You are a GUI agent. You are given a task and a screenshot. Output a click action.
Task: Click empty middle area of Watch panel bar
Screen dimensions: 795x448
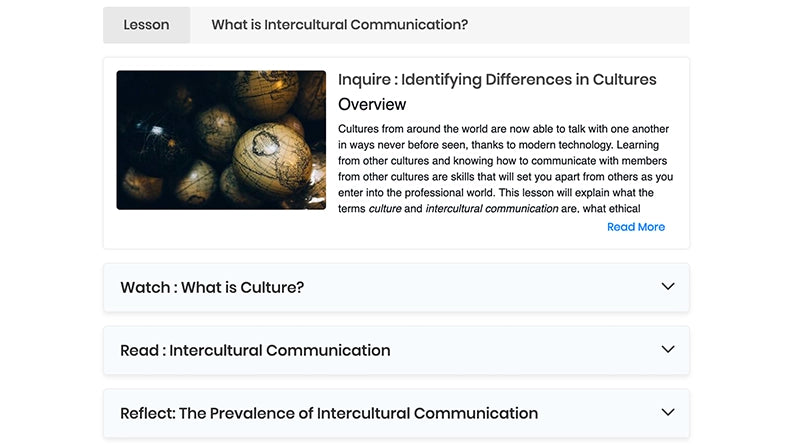coord(480,288)
